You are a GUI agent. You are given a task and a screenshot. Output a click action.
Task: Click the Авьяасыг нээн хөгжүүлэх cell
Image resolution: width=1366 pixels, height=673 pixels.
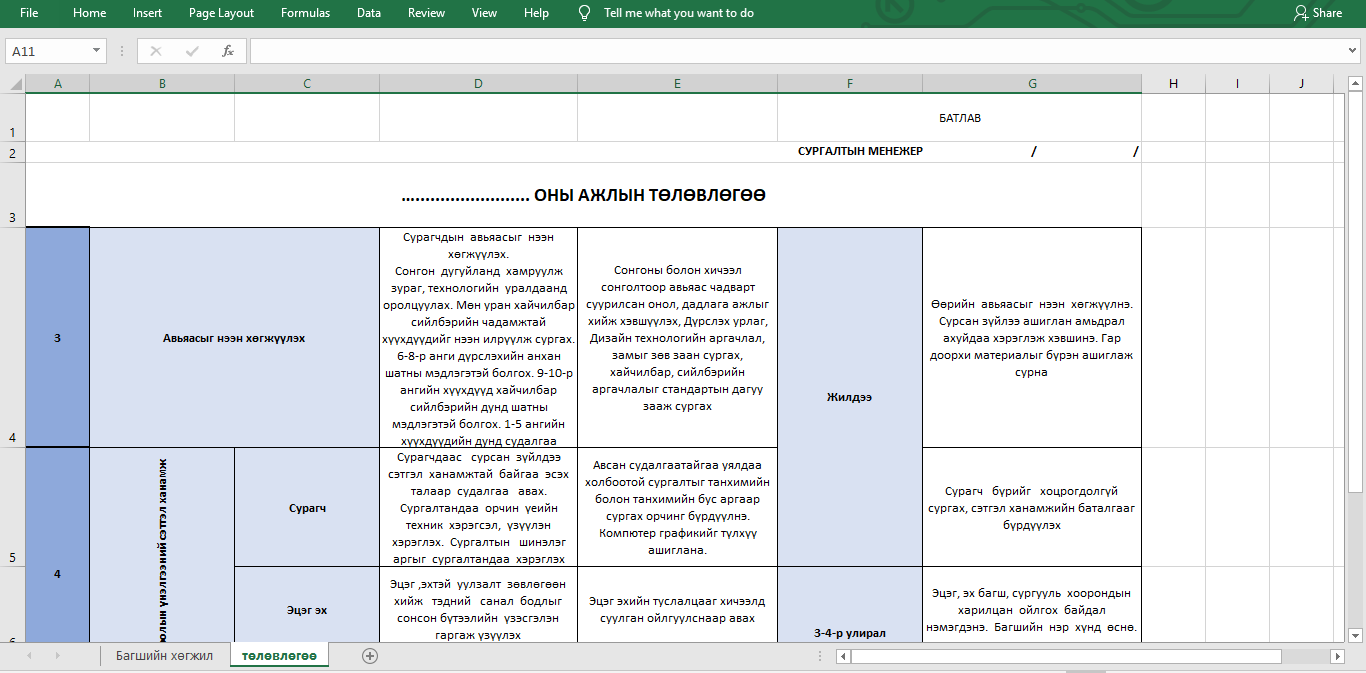pyautogui.click(x=234, y=337)
